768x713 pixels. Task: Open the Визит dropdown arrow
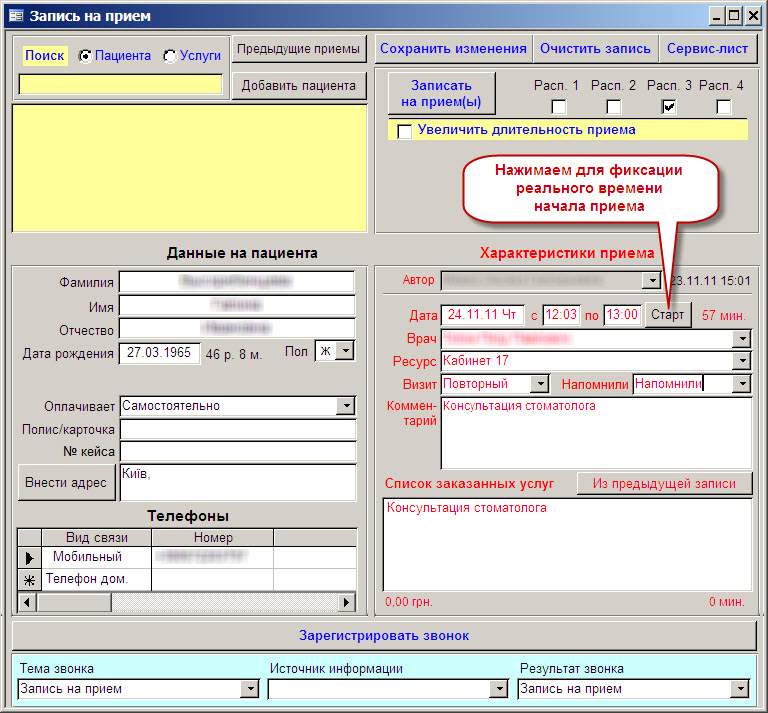click(x=539, y=383)
